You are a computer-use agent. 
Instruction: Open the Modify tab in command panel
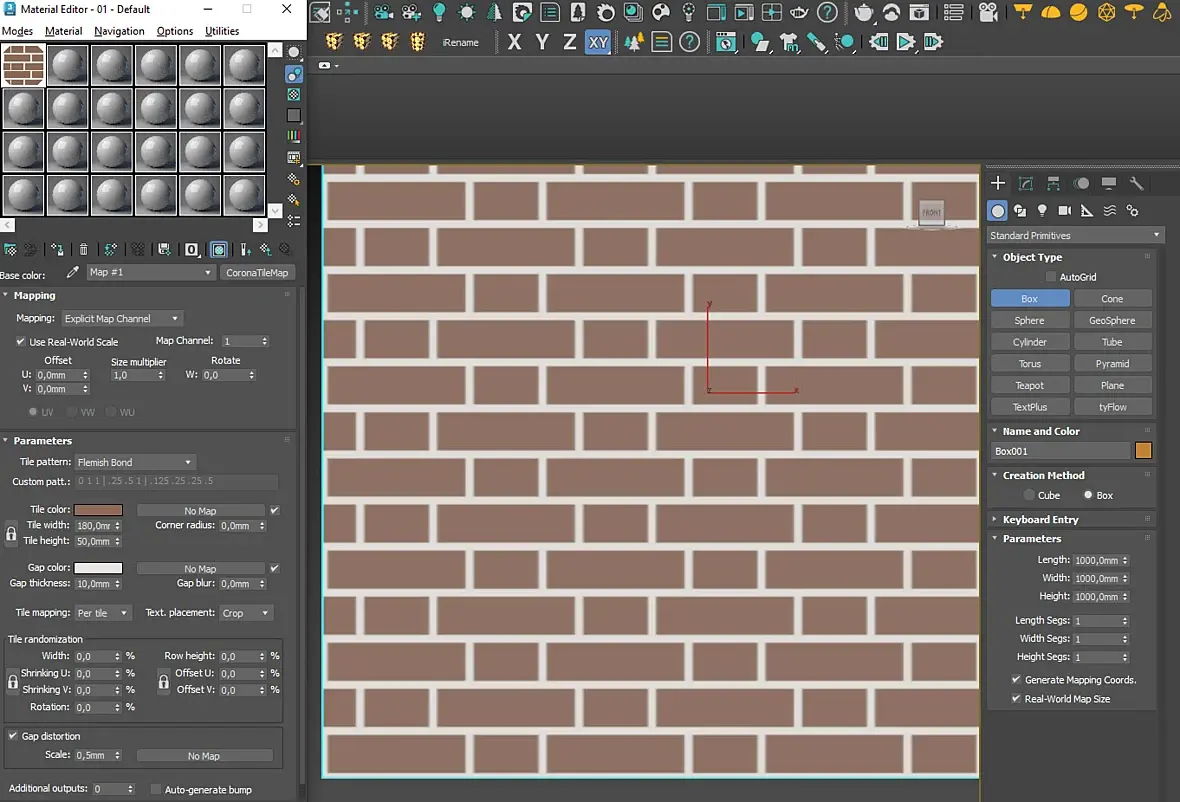1025,184
